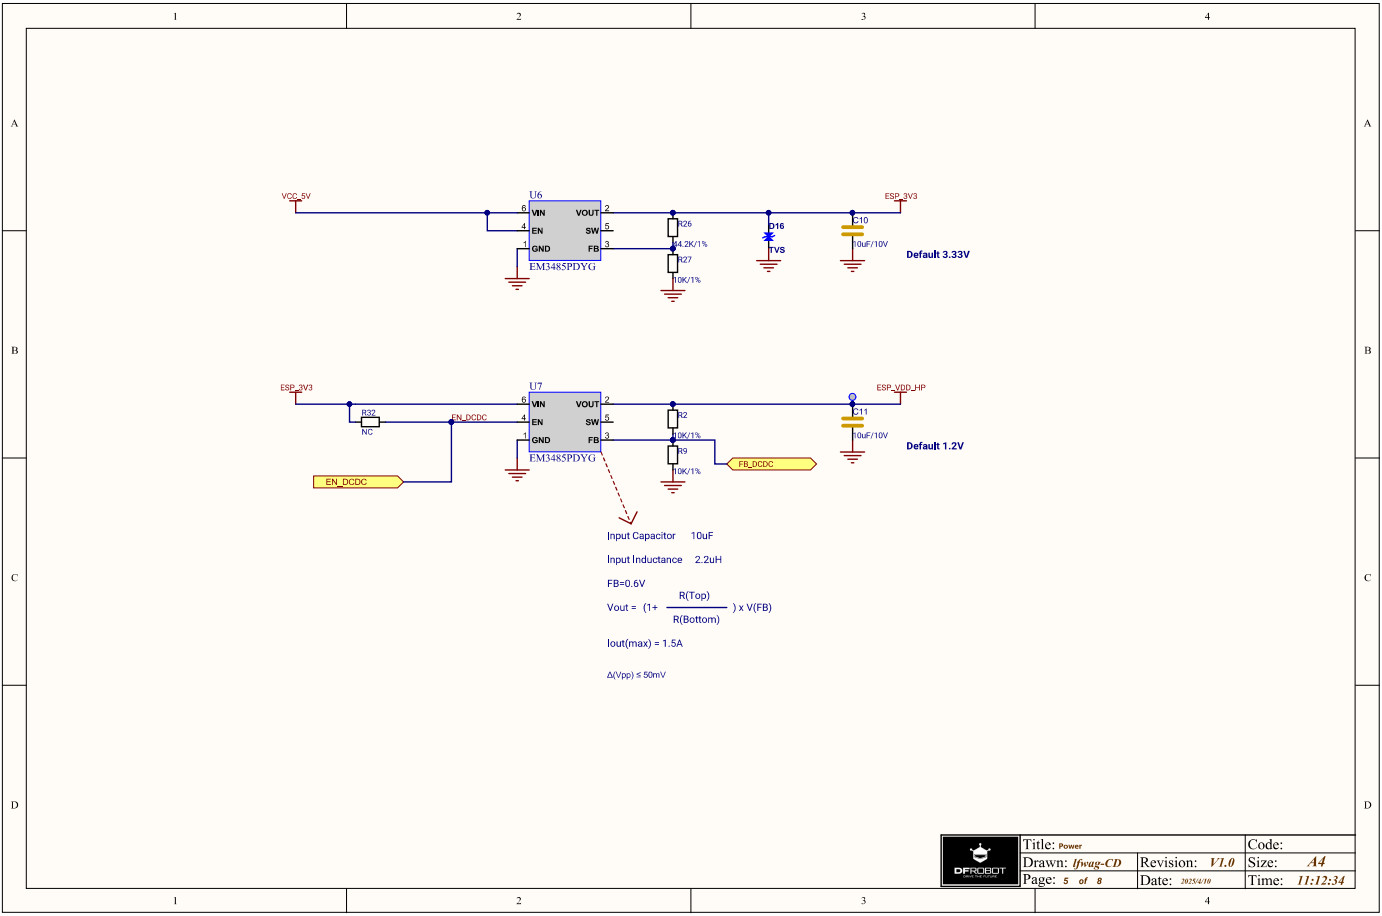Select the EN_DCDC yellow port
The width and height of the screenshot is (1382, 916).
(x=358, y=482)
